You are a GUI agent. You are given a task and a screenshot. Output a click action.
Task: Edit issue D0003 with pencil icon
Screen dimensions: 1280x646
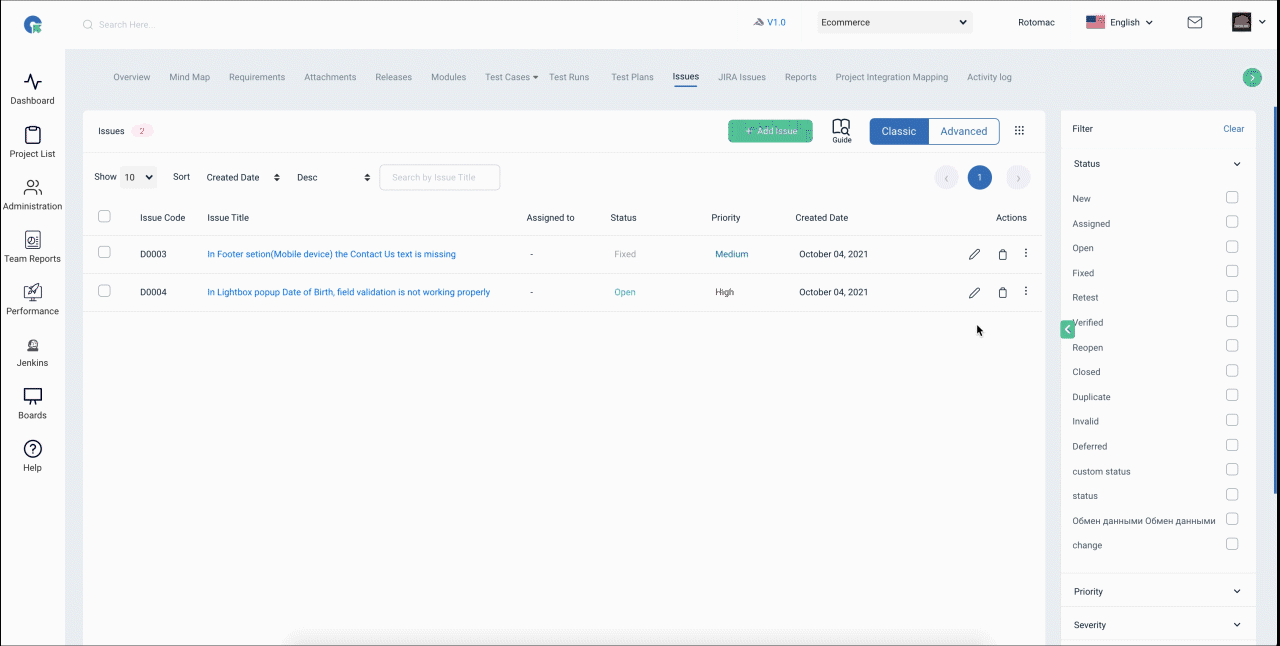974,254
